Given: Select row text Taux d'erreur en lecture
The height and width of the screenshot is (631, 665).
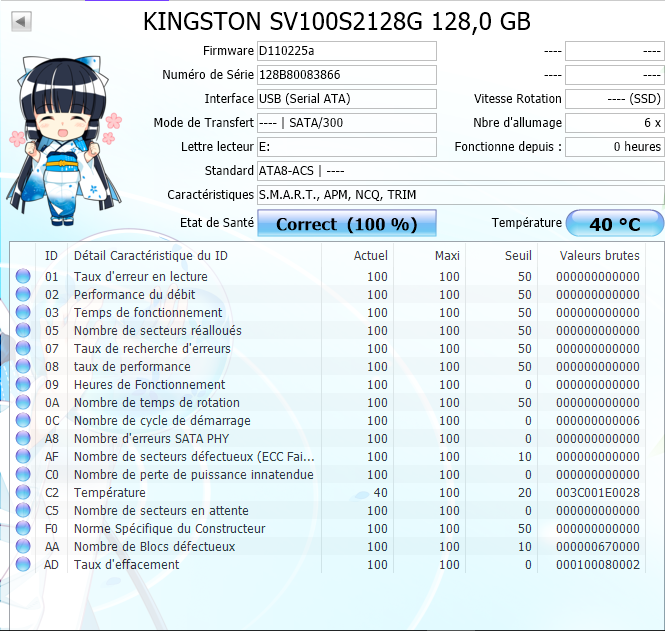Looking at the screenshot, I should point(141,276).
